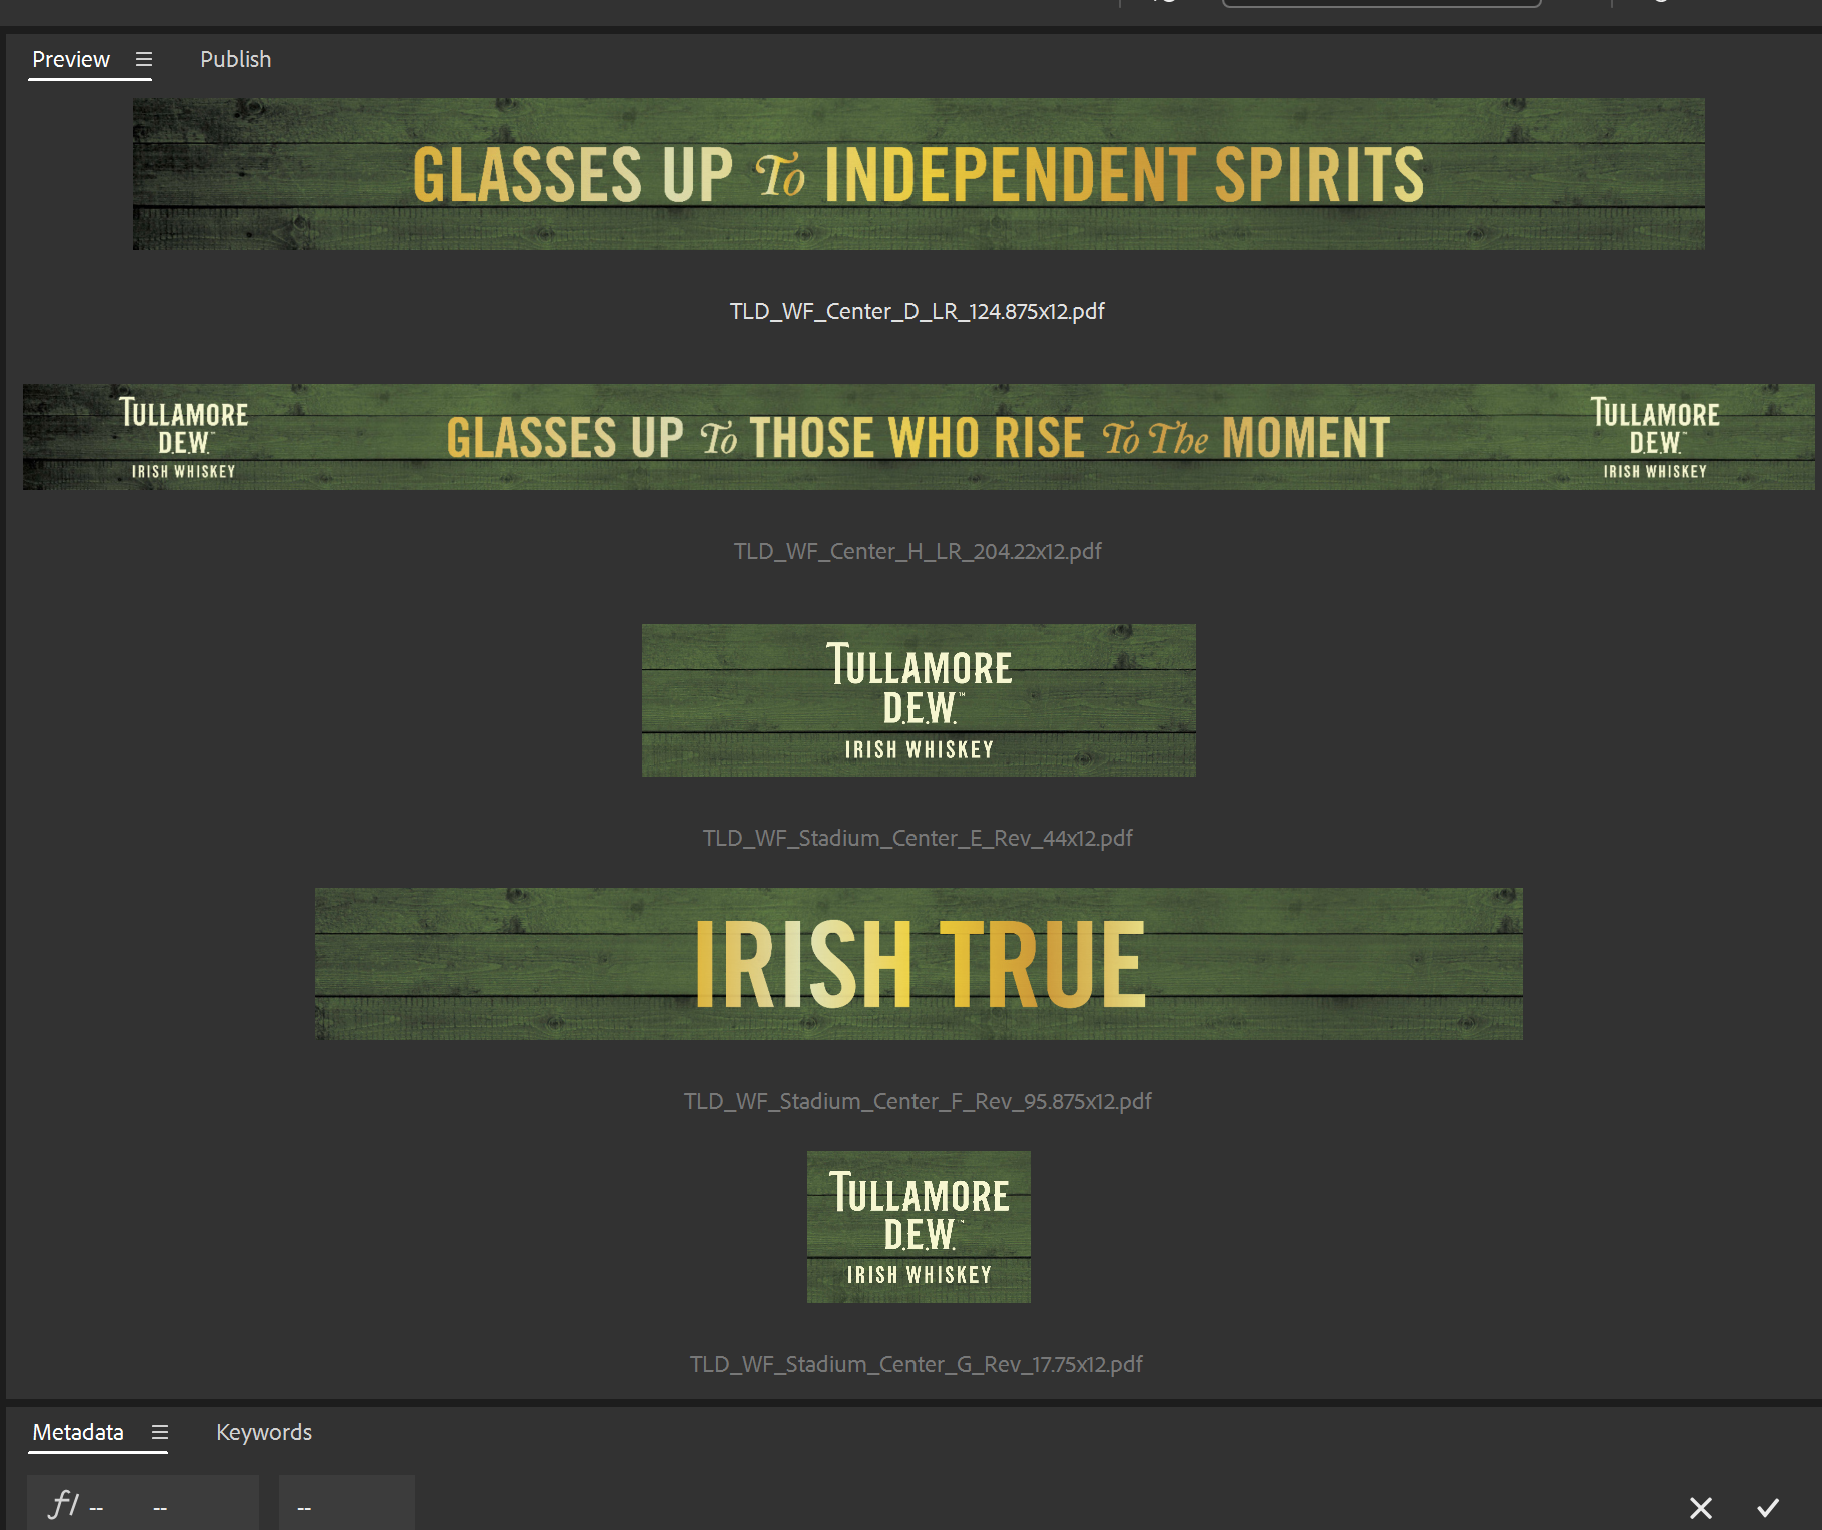Click filename TLD_WF_Stadium_Center_E_Rev_44x12.pdf
Viewport: 1822px width, 1530px height.
click(x=917, y=838)
